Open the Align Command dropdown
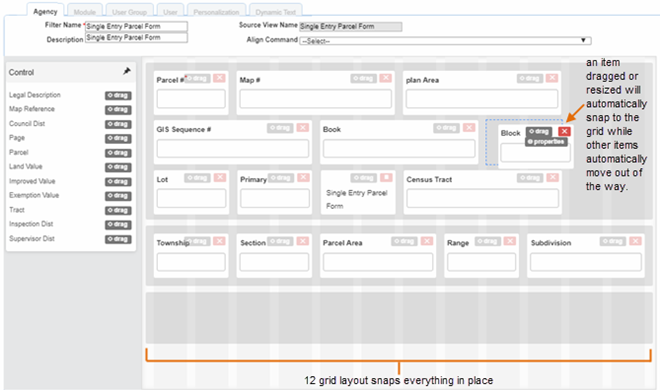This screenshot has height=390, width=660. 445,41
